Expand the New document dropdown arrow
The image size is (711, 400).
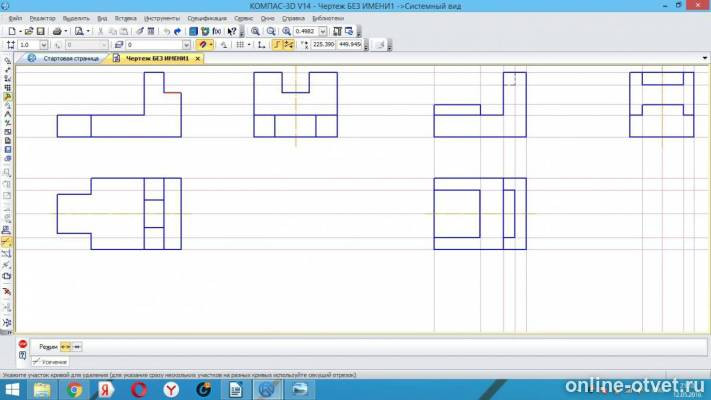(x=20, y=31)
